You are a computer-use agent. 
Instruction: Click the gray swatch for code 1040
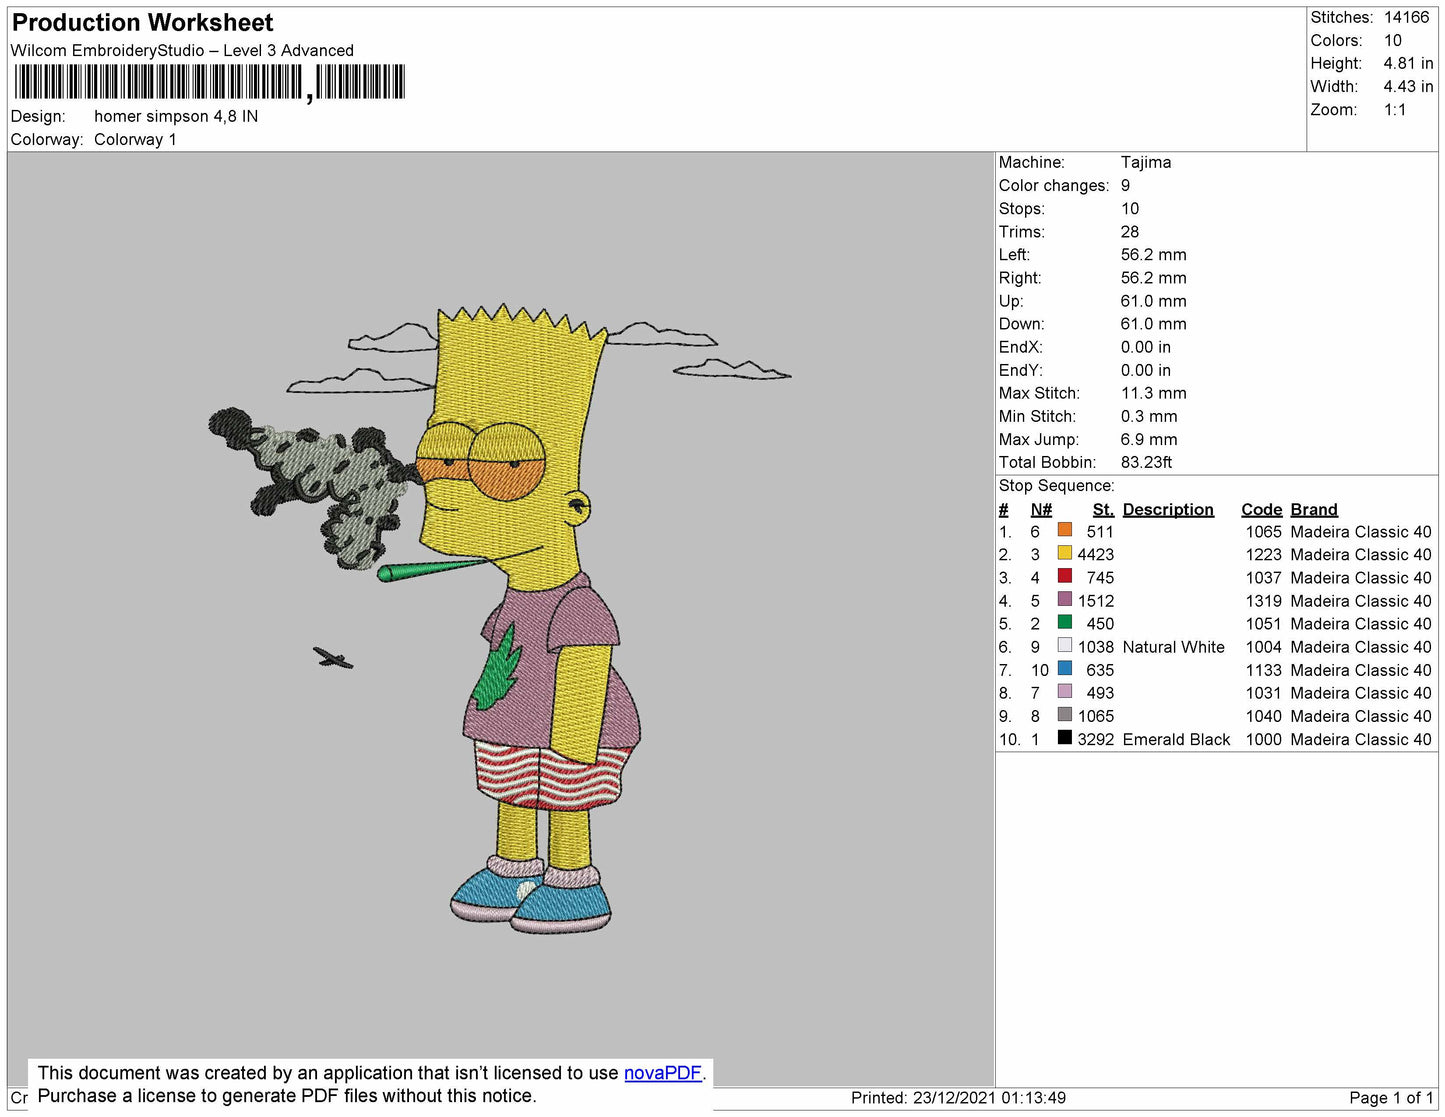[1065, 714]
